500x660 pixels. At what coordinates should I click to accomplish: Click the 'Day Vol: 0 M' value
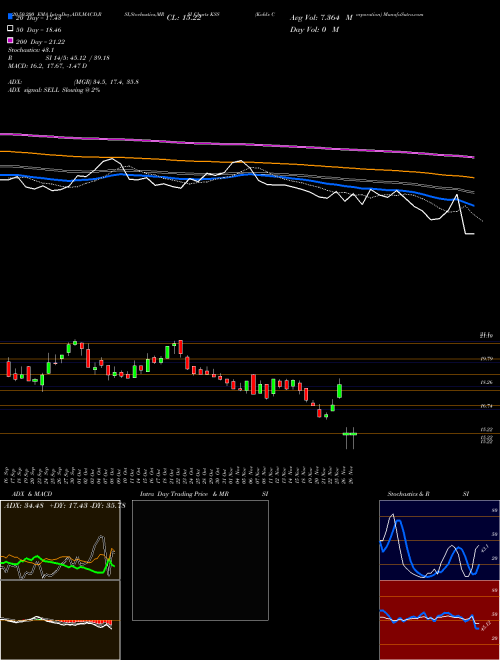click(314, 29)
